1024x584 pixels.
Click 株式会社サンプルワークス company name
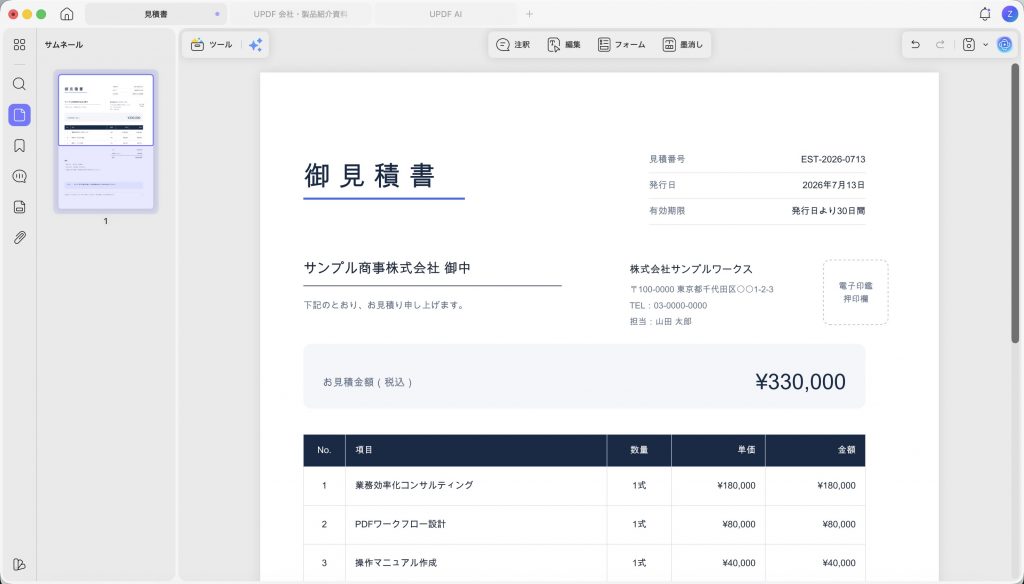click(x=691, y=268)
